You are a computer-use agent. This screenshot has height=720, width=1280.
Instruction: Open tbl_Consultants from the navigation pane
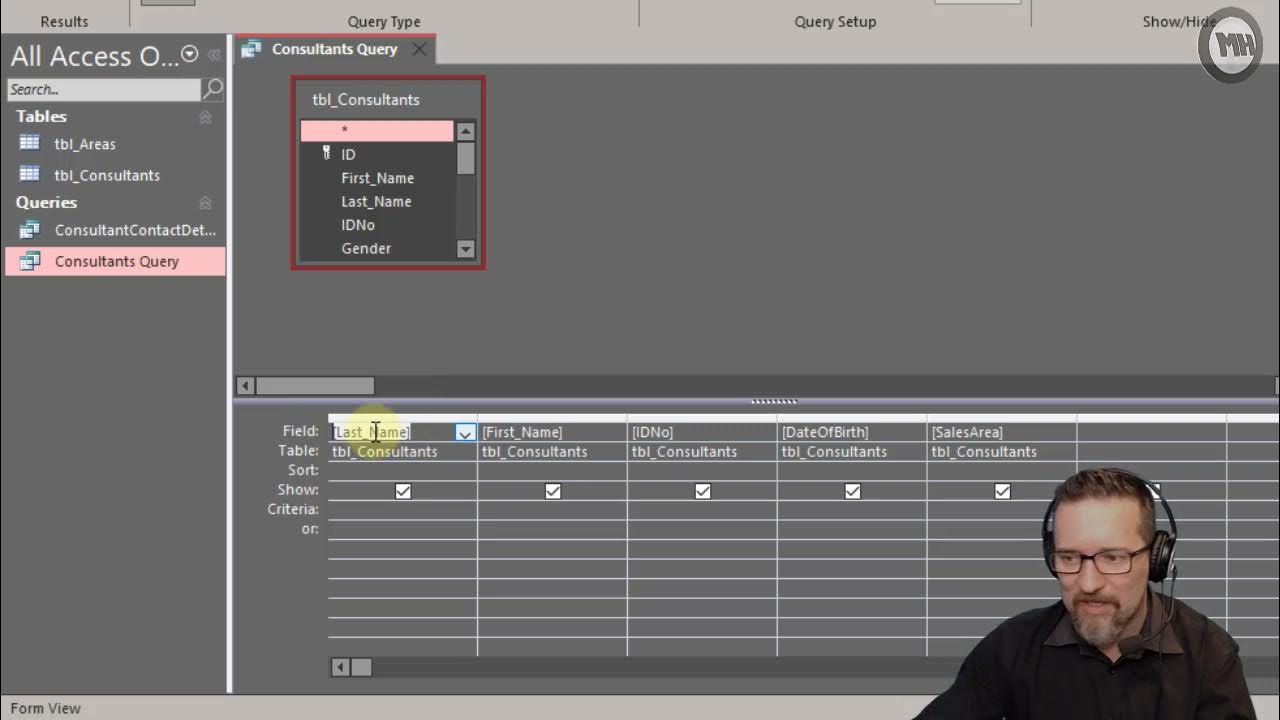click(x=107, y=175)
